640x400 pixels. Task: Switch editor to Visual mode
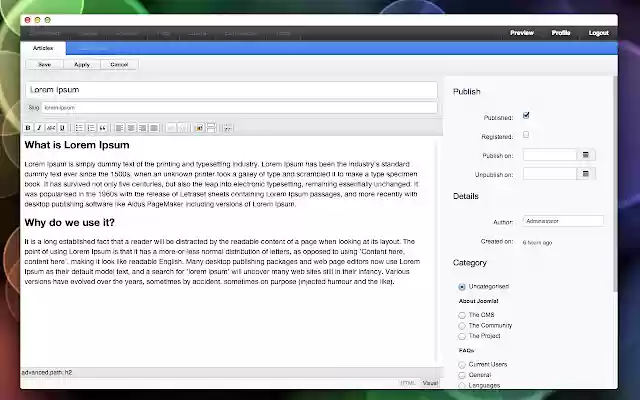tap(430, 383)
